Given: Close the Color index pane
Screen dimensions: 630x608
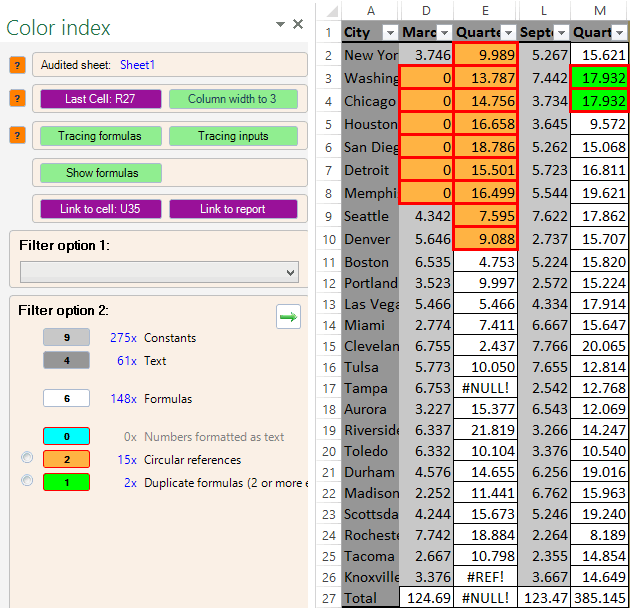Looking at the screenshot, I should point(298,24).
